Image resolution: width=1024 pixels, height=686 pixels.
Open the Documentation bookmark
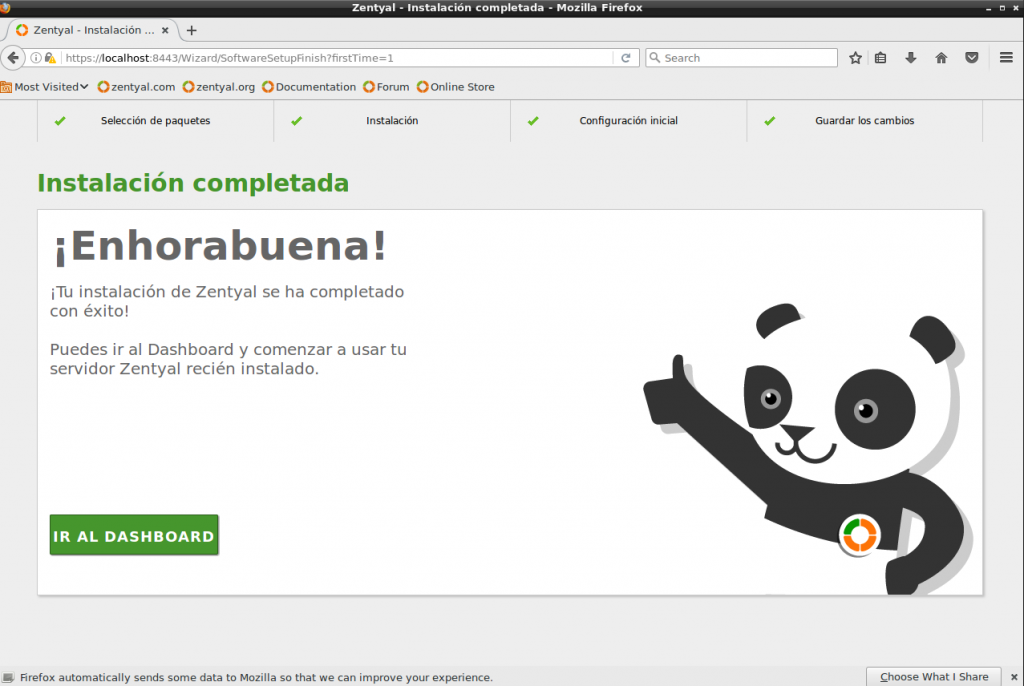point(309,87)
